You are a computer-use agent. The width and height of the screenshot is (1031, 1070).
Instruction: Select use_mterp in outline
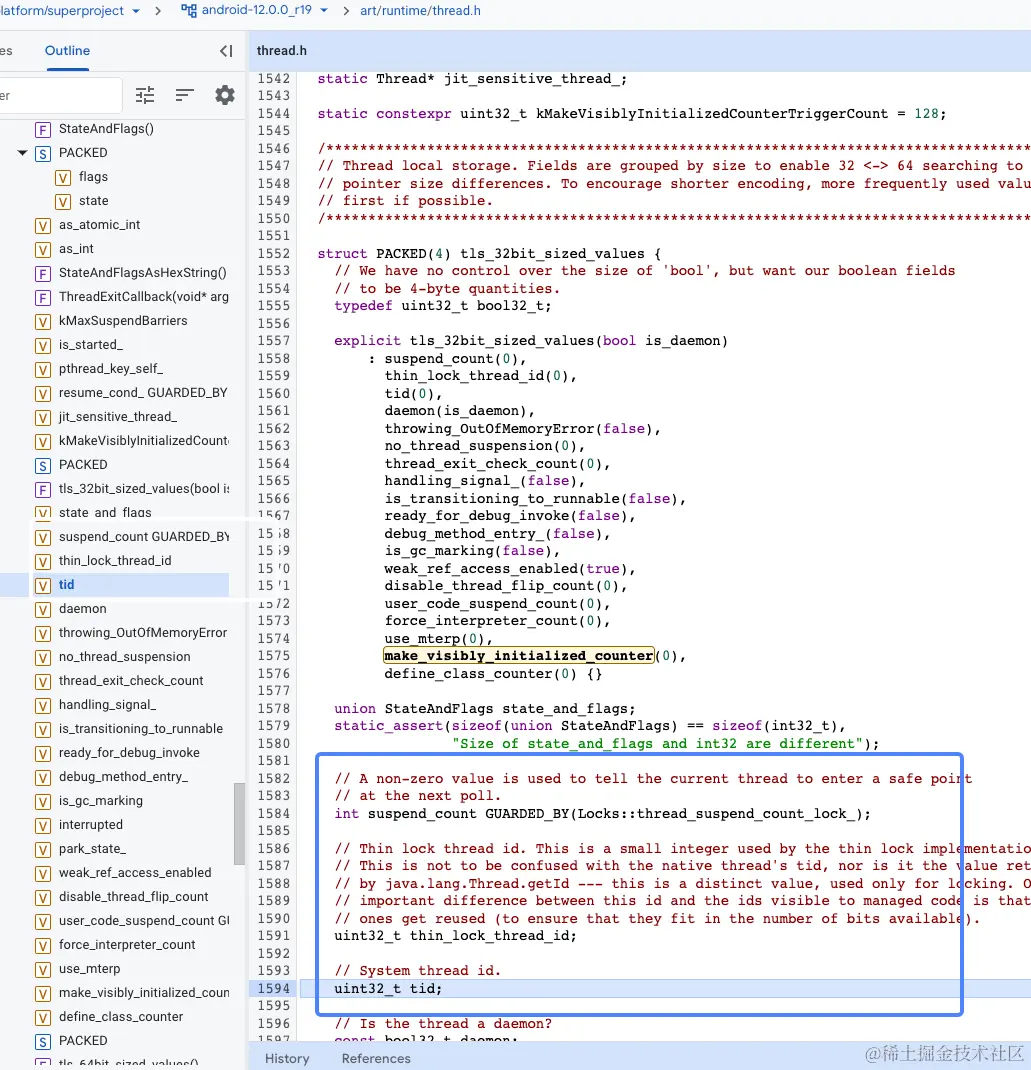click(89, 969)
